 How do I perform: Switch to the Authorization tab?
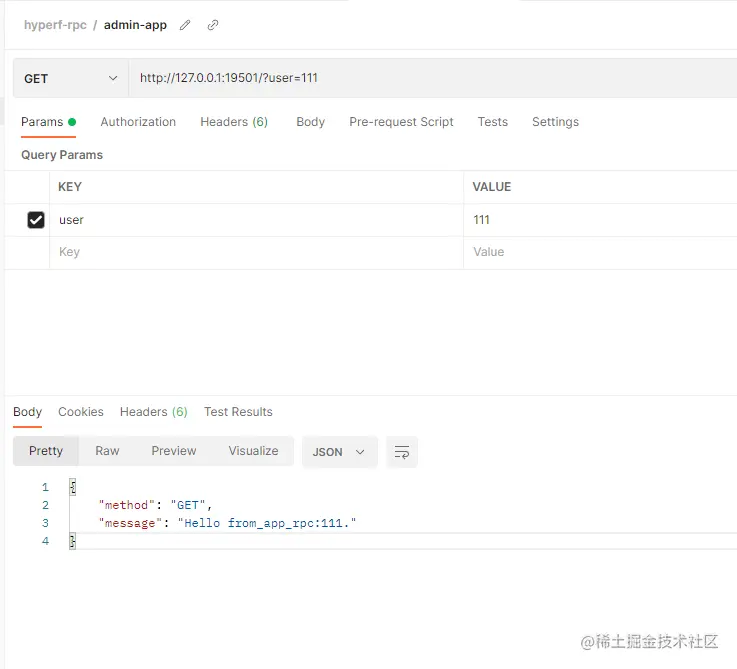point(138,122)
